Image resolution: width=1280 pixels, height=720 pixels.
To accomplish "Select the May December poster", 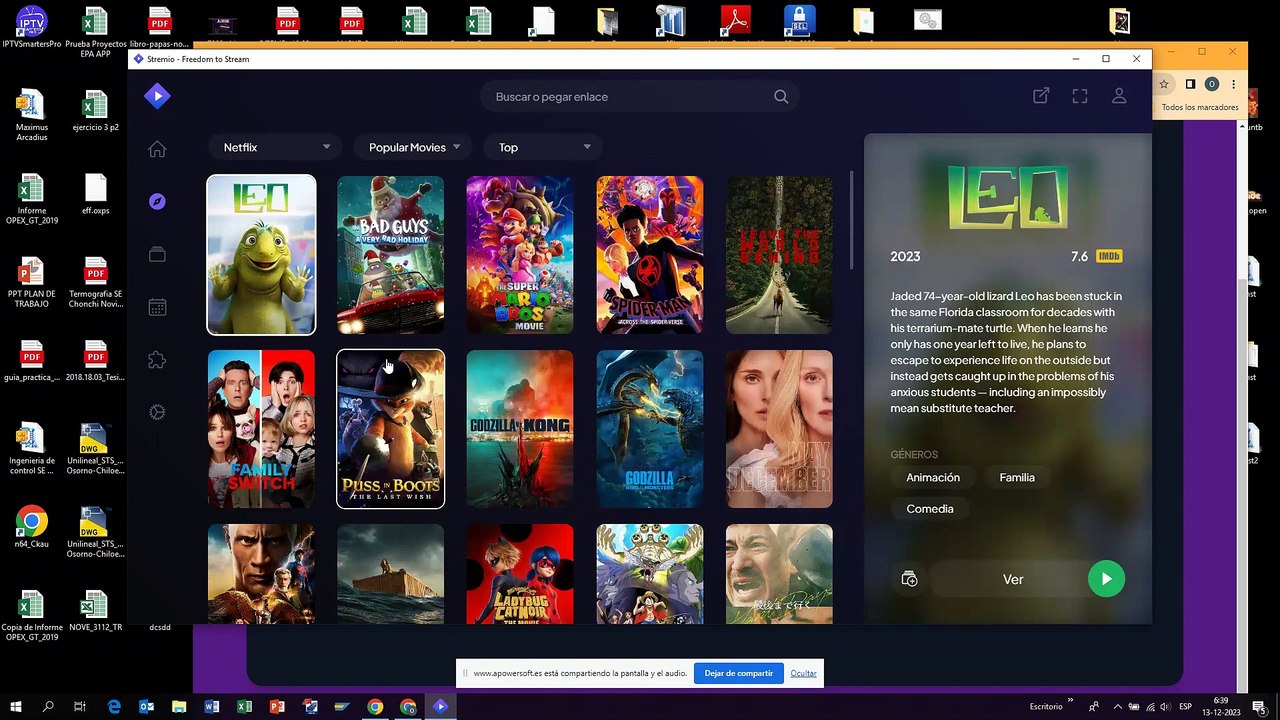I will pyautogui.click(x=779, y=429).
